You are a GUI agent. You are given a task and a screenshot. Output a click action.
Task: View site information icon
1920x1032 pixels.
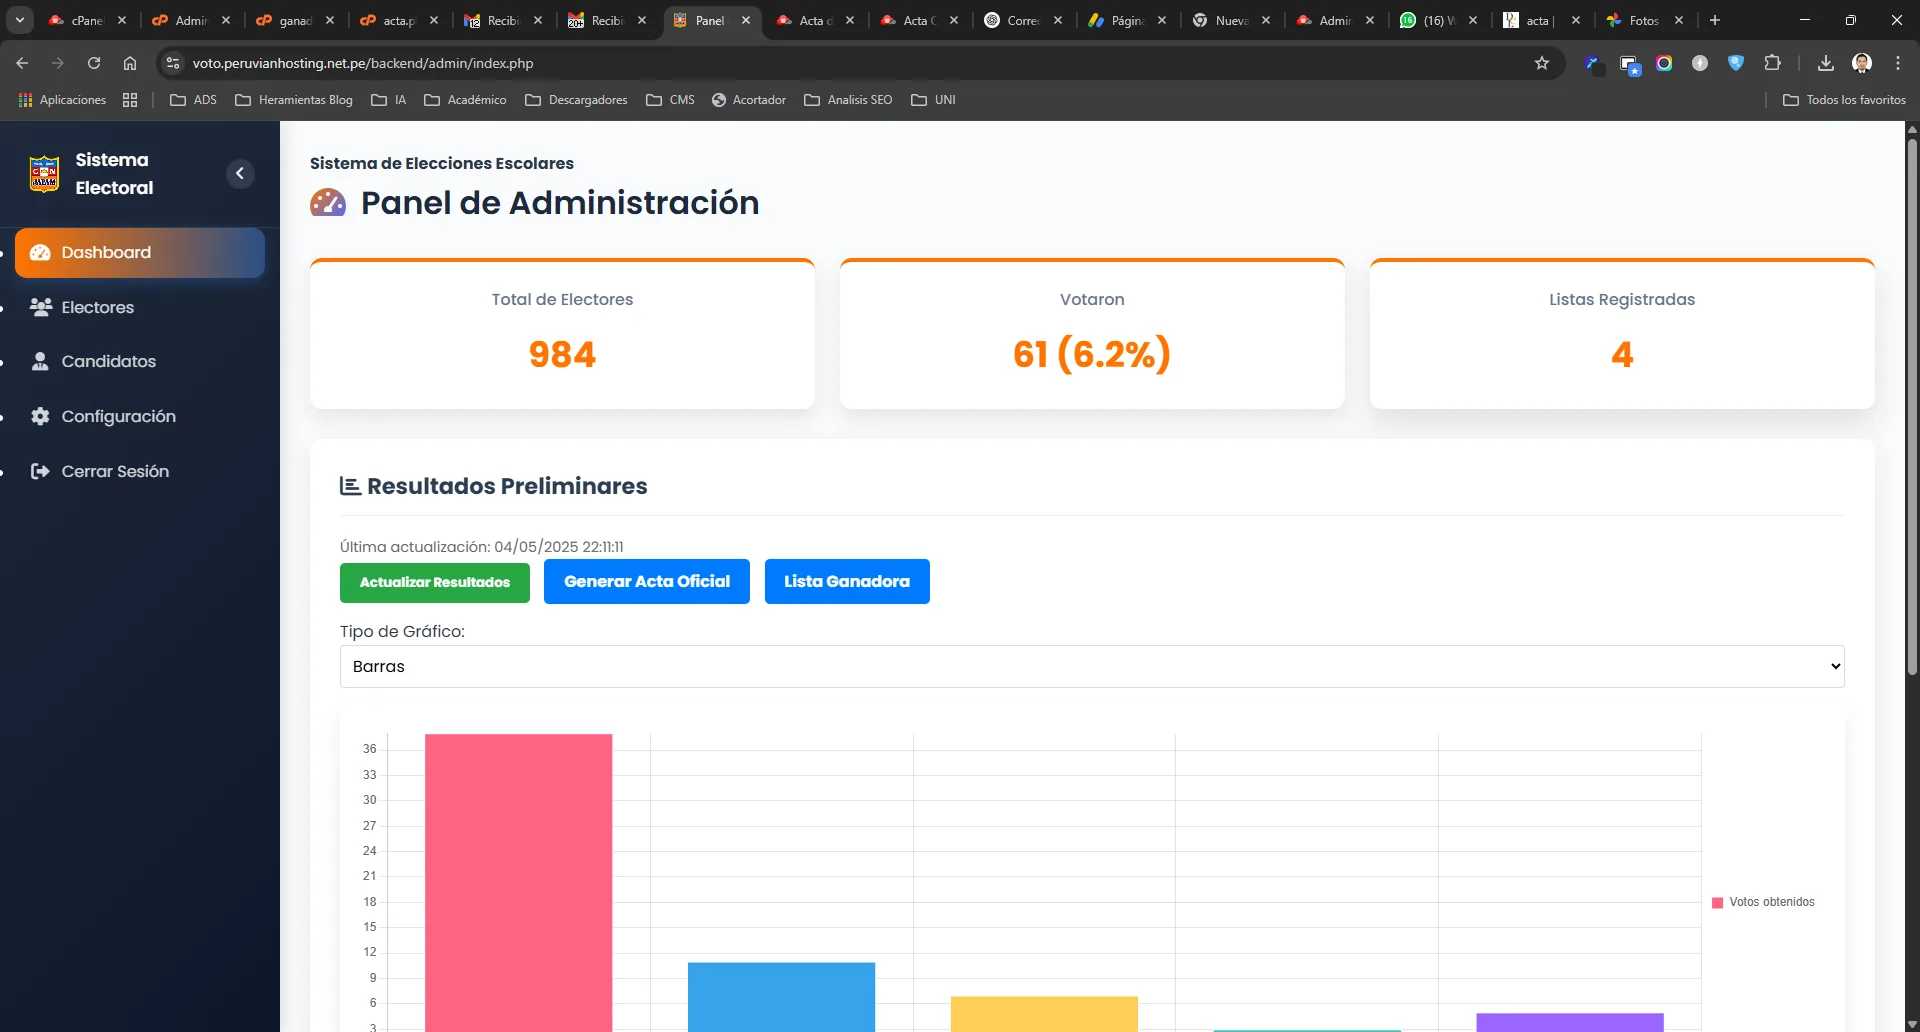tap(173, 63)
